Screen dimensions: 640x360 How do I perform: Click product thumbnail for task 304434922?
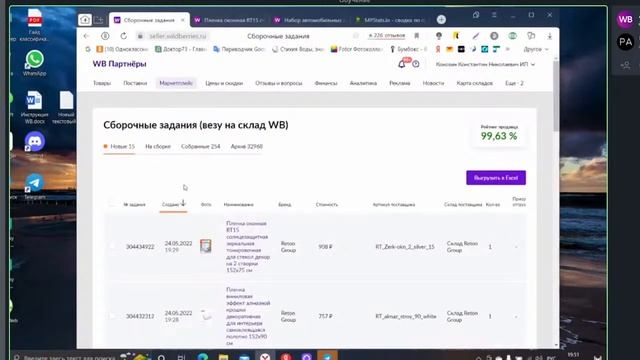point(206,246)
